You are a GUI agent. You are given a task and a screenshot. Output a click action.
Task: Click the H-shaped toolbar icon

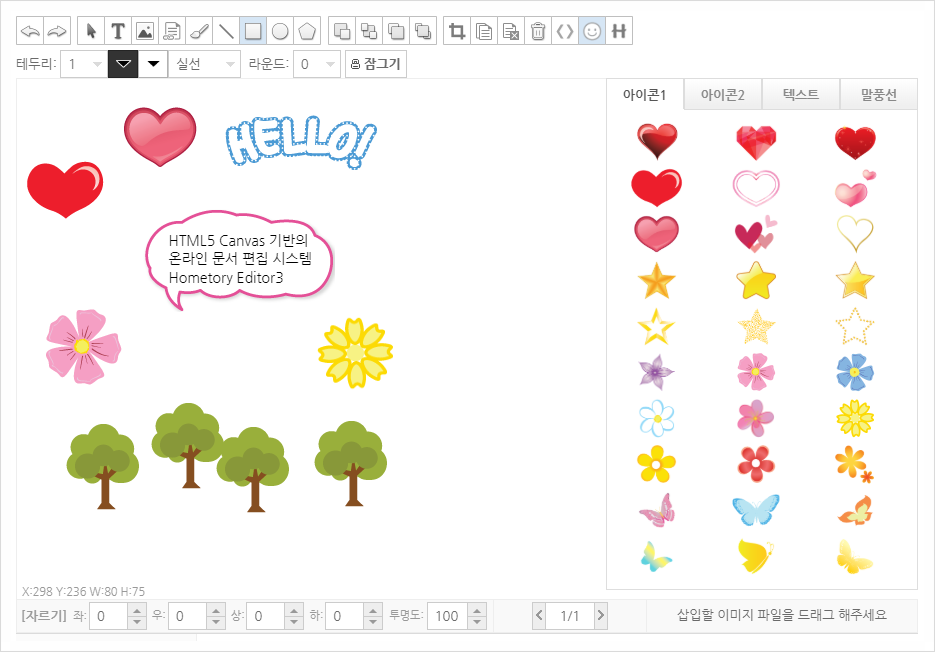[x=619, y=31]
